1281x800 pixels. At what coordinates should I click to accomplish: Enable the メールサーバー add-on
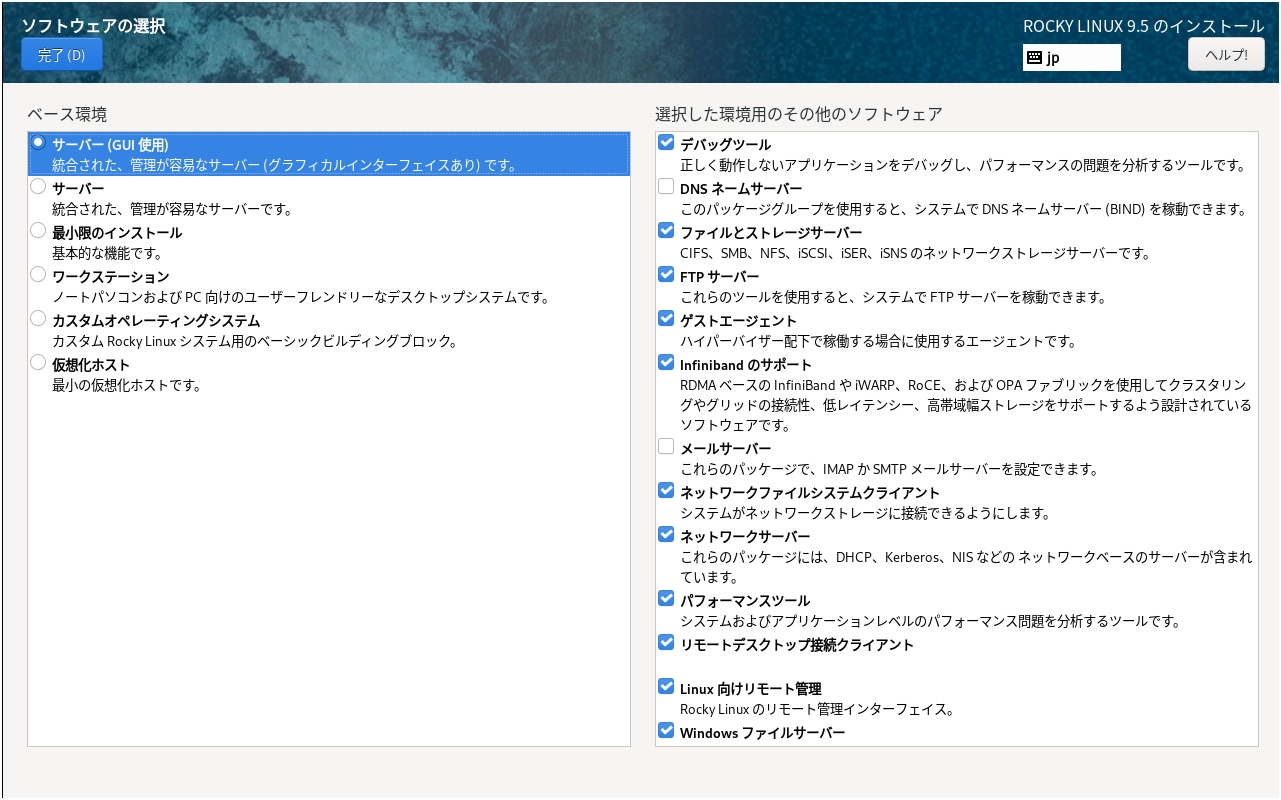(666, 445)
